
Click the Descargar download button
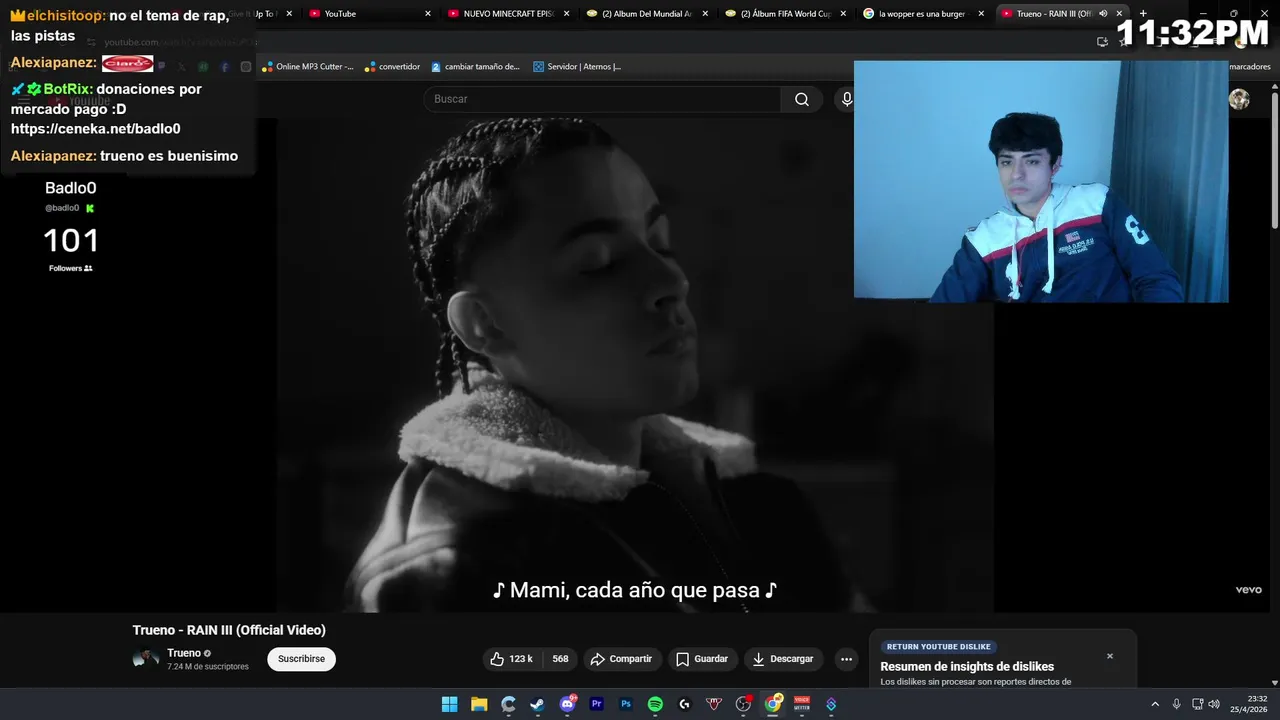tap(783, 659)
